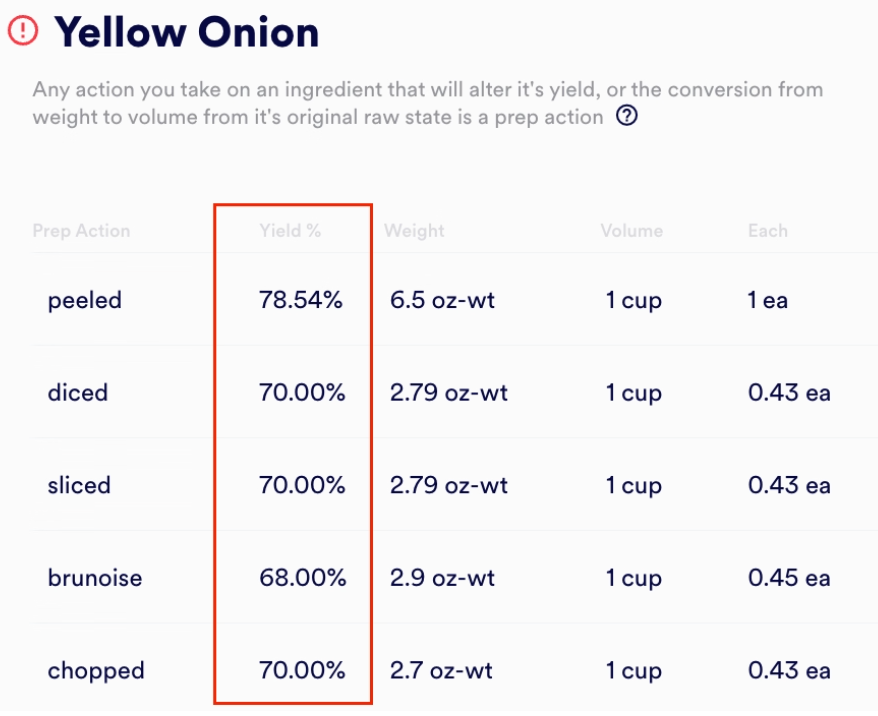The image size is (878, 716).
Task: Click the Each column header
Action: (x=766, y=231)
